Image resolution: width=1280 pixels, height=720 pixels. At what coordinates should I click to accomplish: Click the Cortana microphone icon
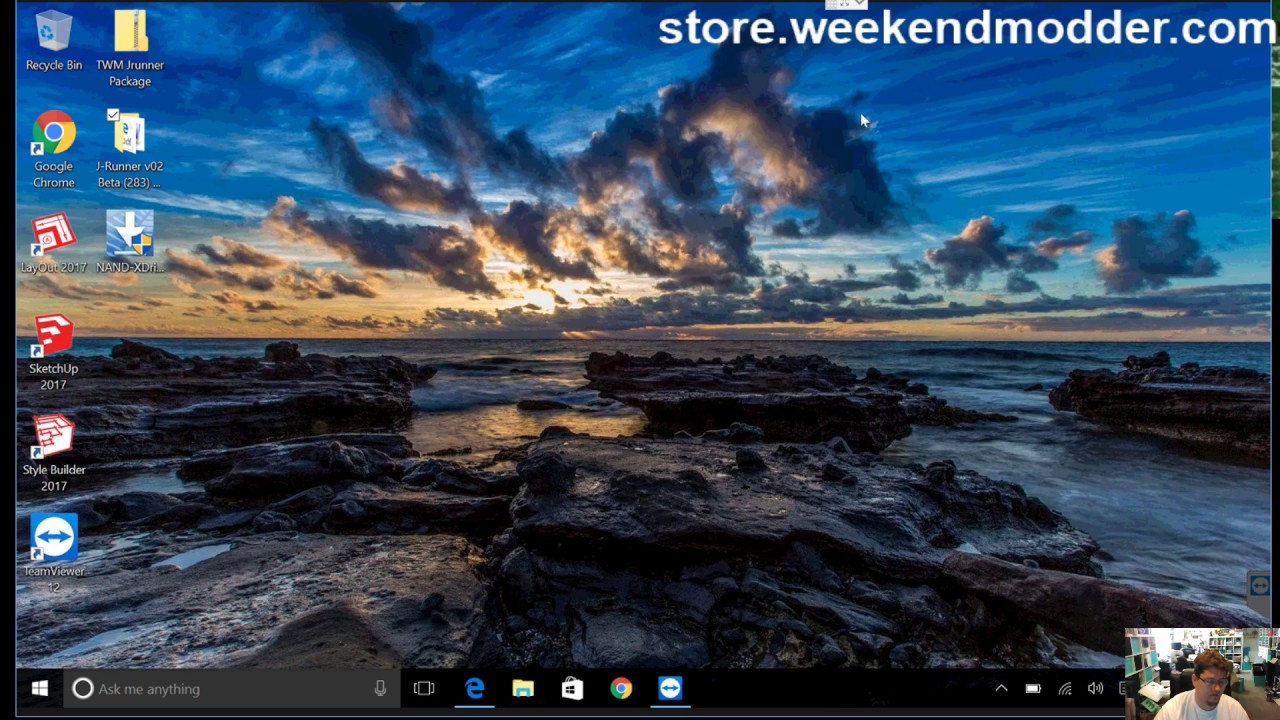(x=380, y=689)
